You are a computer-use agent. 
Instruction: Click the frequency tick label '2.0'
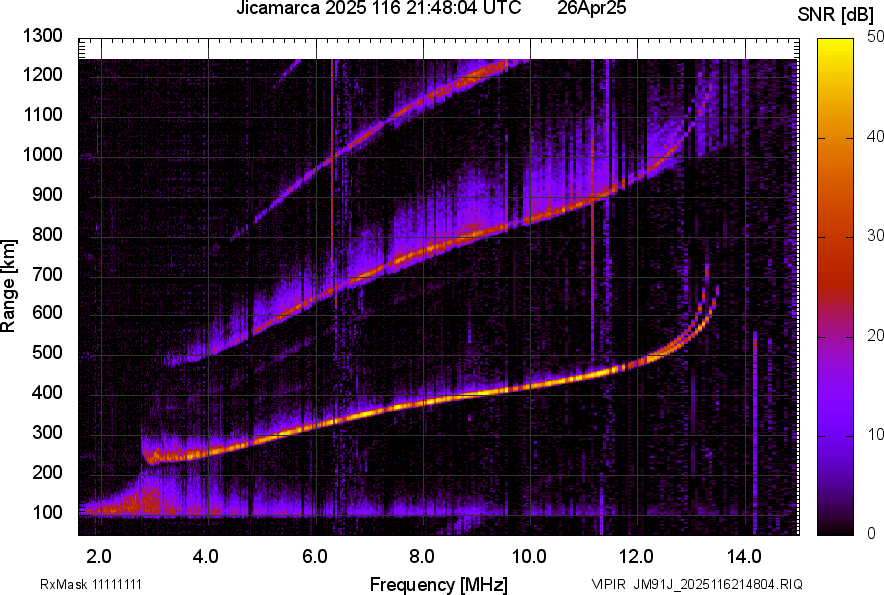click(x=99, y=557)
